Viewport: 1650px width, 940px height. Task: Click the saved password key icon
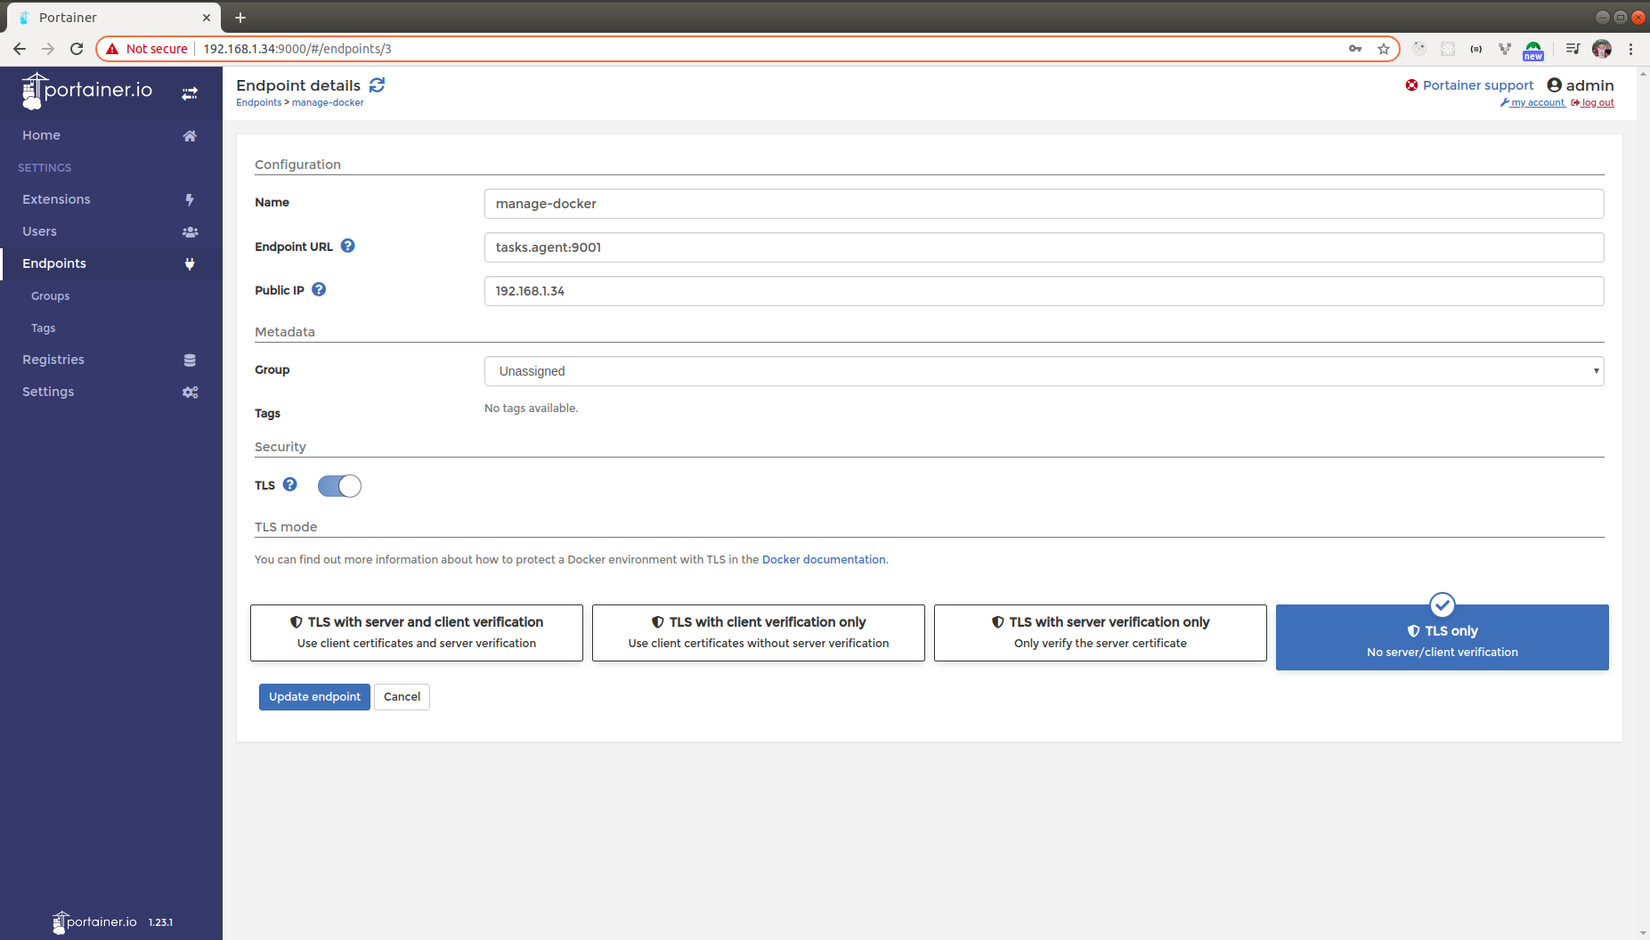(x=1355, y=48)
